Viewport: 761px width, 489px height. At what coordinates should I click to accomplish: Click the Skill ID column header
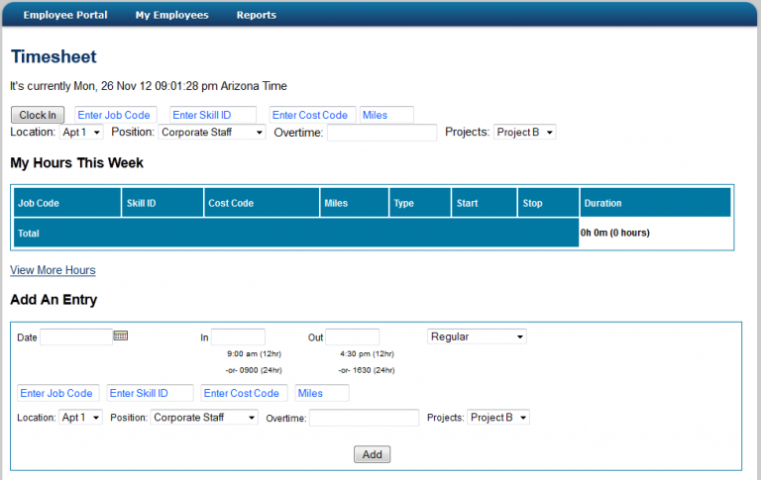tap(163, 203)
